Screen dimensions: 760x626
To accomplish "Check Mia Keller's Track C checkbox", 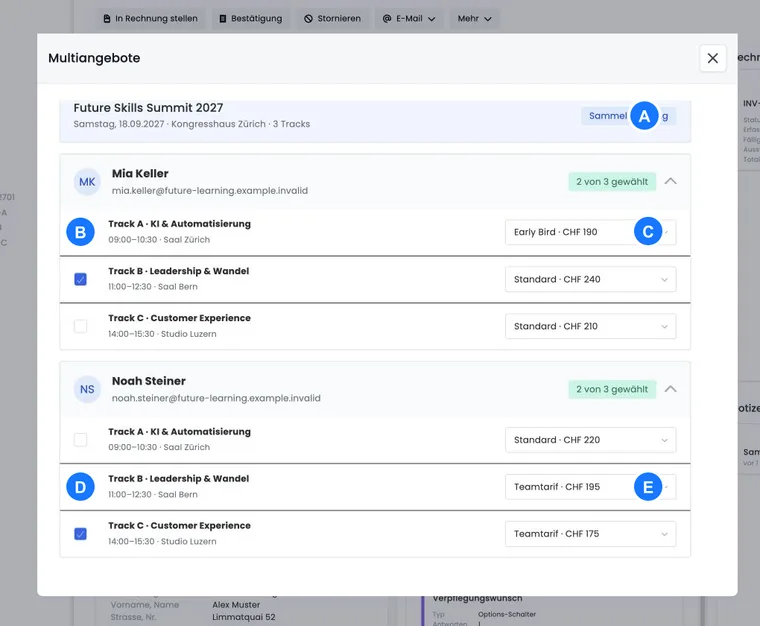I will click(80, 326).
